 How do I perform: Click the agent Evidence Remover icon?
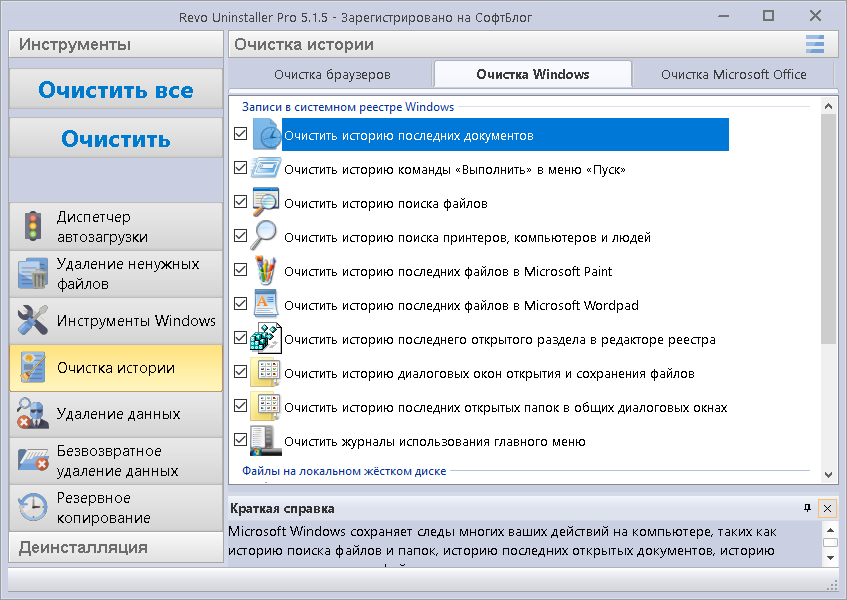pyautogui.click(x=33, y=414)
